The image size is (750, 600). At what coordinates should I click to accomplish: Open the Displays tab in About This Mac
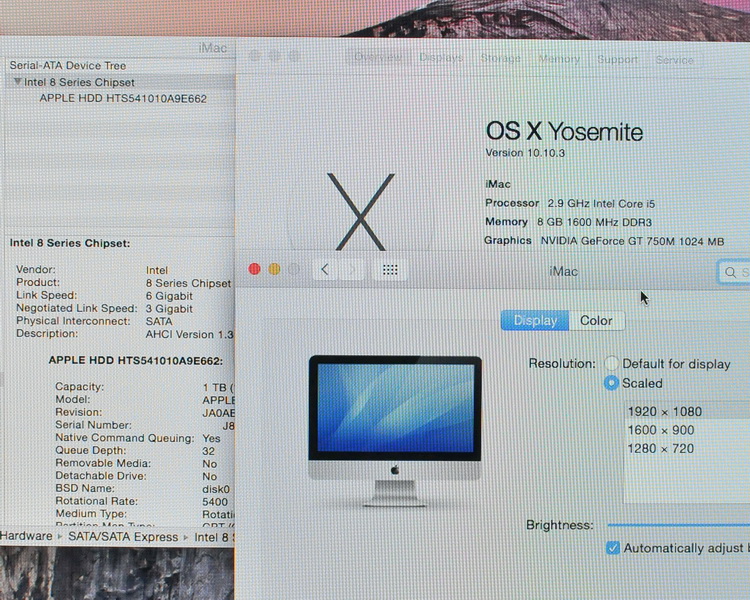pos(441,58)
